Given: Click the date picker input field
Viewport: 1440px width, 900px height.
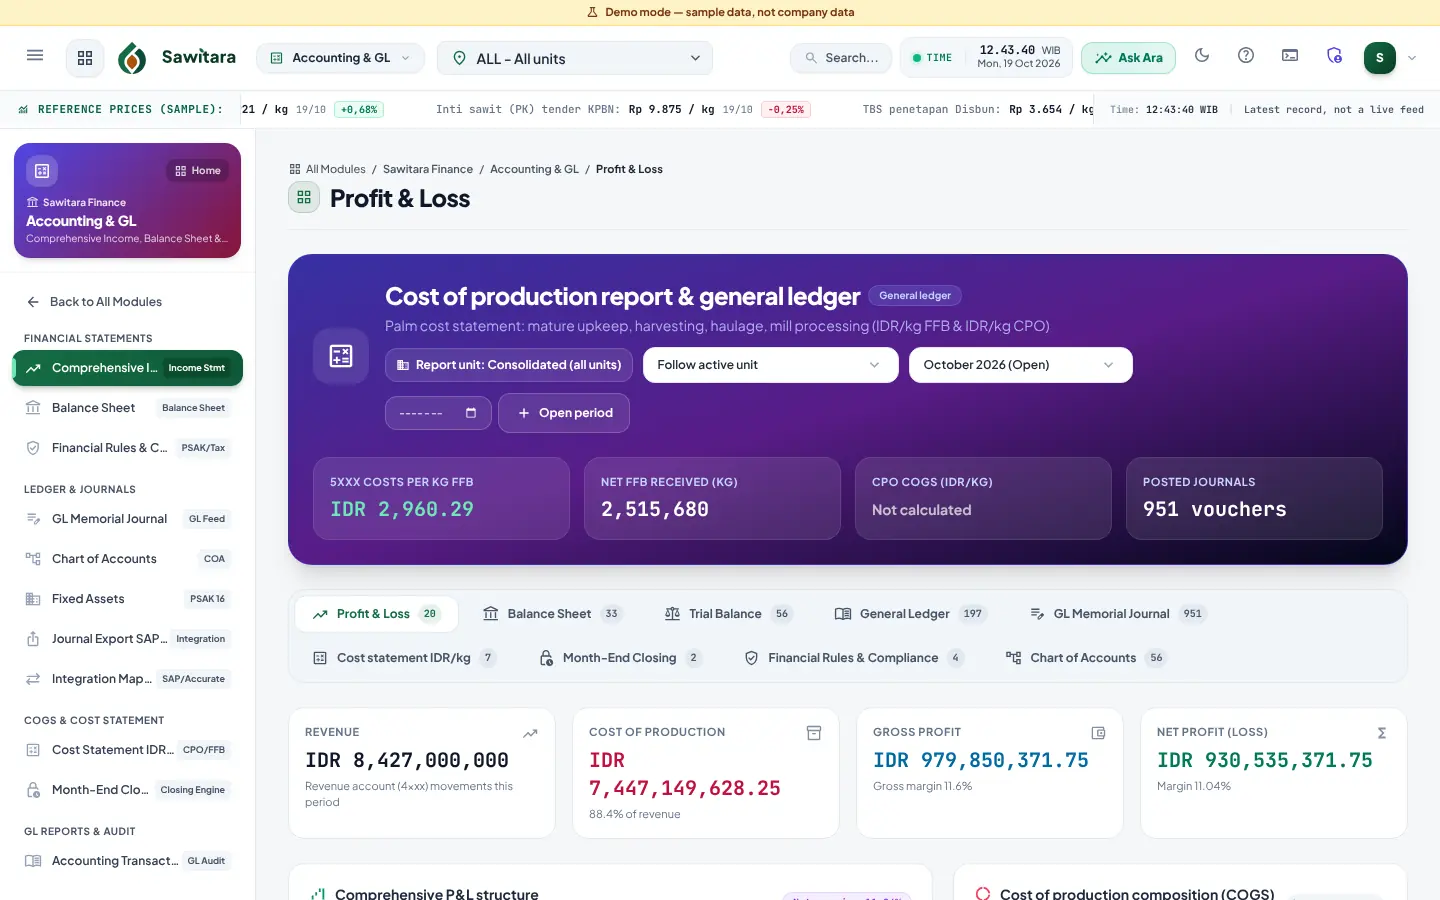Looking at the screenshot, I should coord(438,413).
